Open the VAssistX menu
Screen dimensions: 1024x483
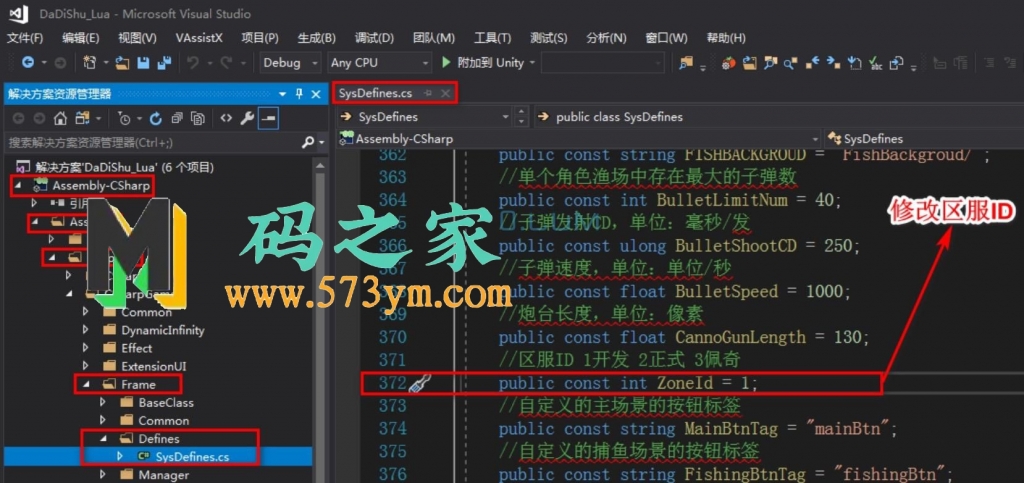[x=199, y=38]
